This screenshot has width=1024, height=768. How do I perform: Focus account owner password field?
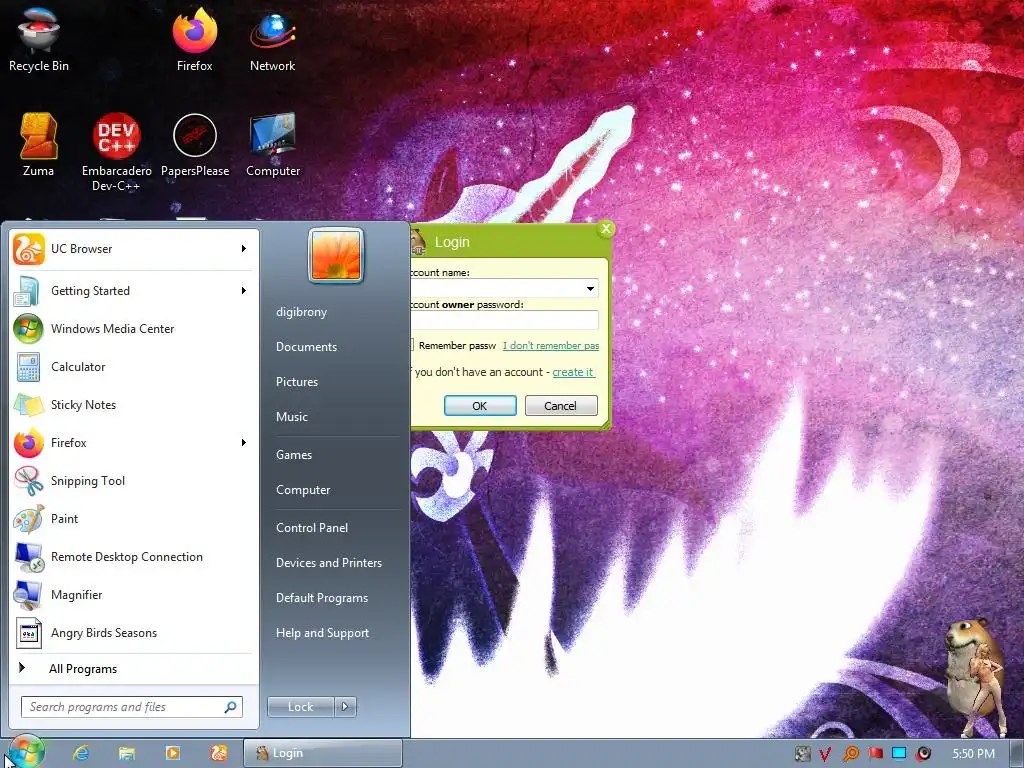pos(504,320)
